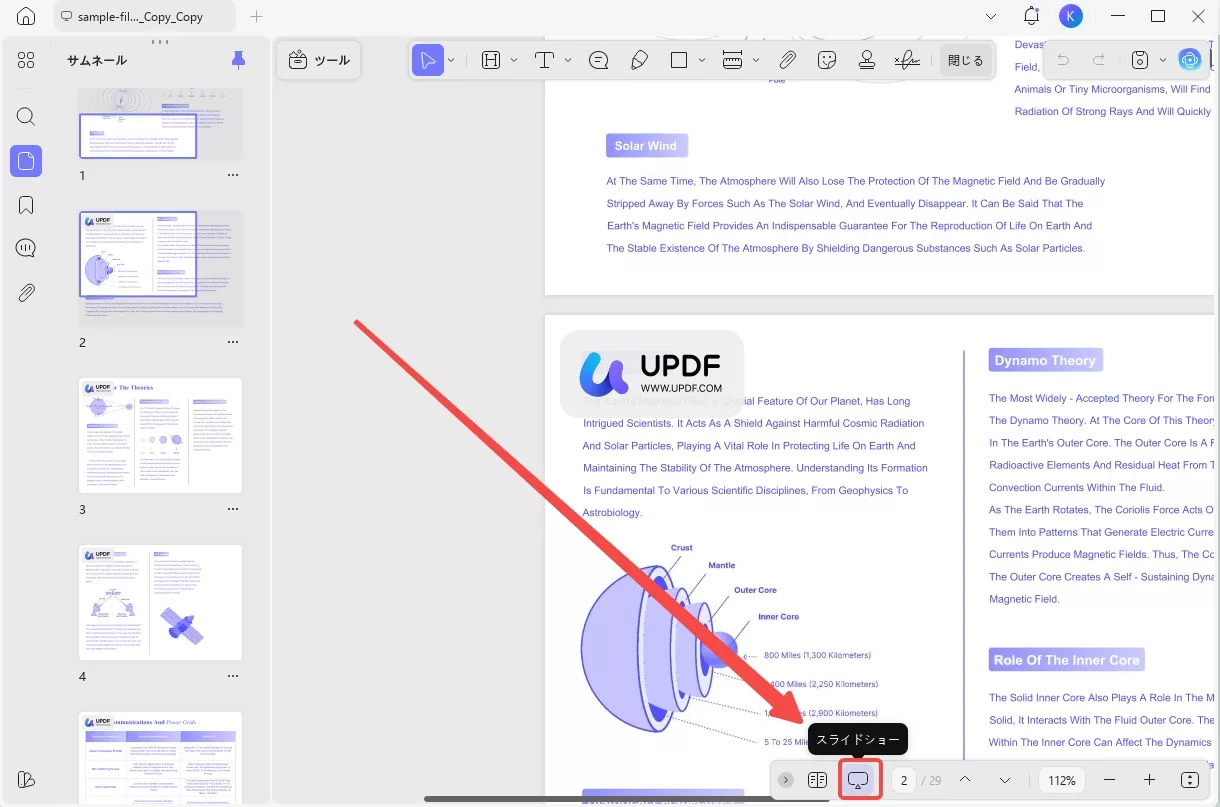The height and width of the screenshot is (807, 1220).
Task: Select the page 3 thumbnail
Action: click(160, 435)
